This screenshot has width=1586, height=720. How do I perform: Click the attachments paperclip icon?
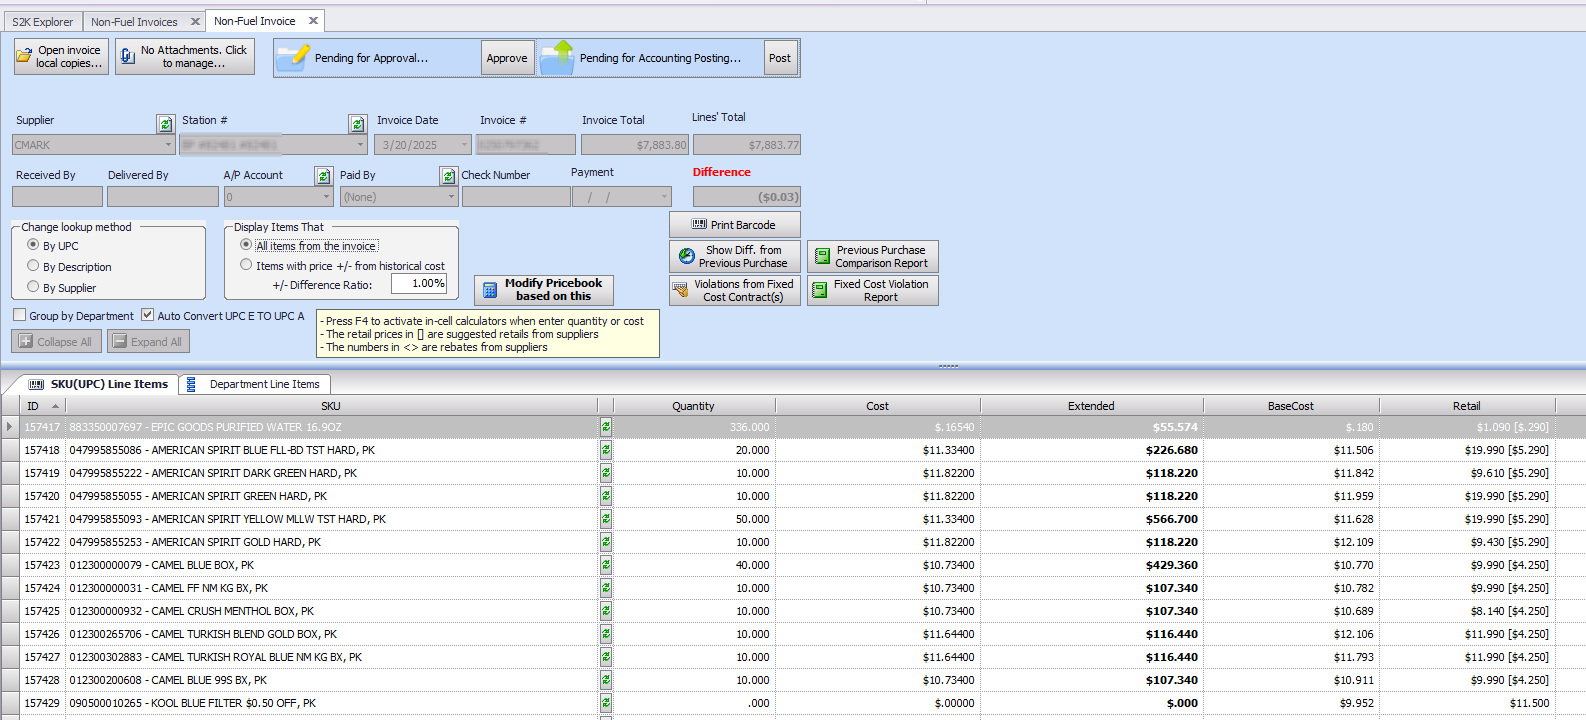[127, 57]
